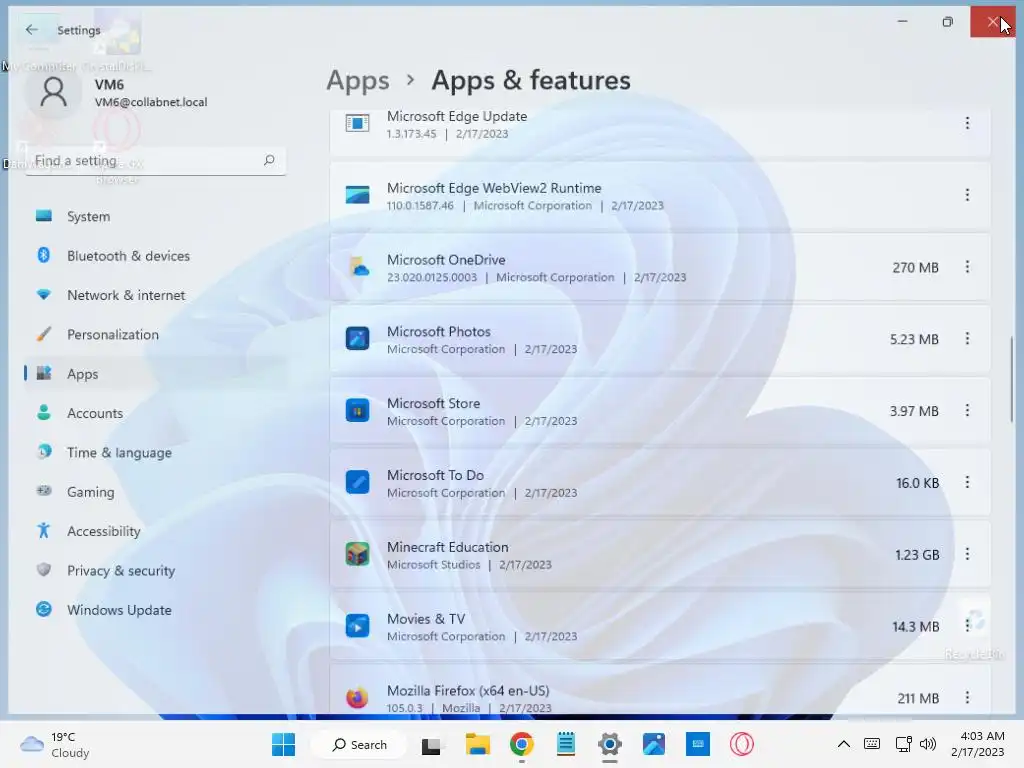Open the clock showing 4:03 AM
This screenshot has width=1024, height=768.
(978, 744)
